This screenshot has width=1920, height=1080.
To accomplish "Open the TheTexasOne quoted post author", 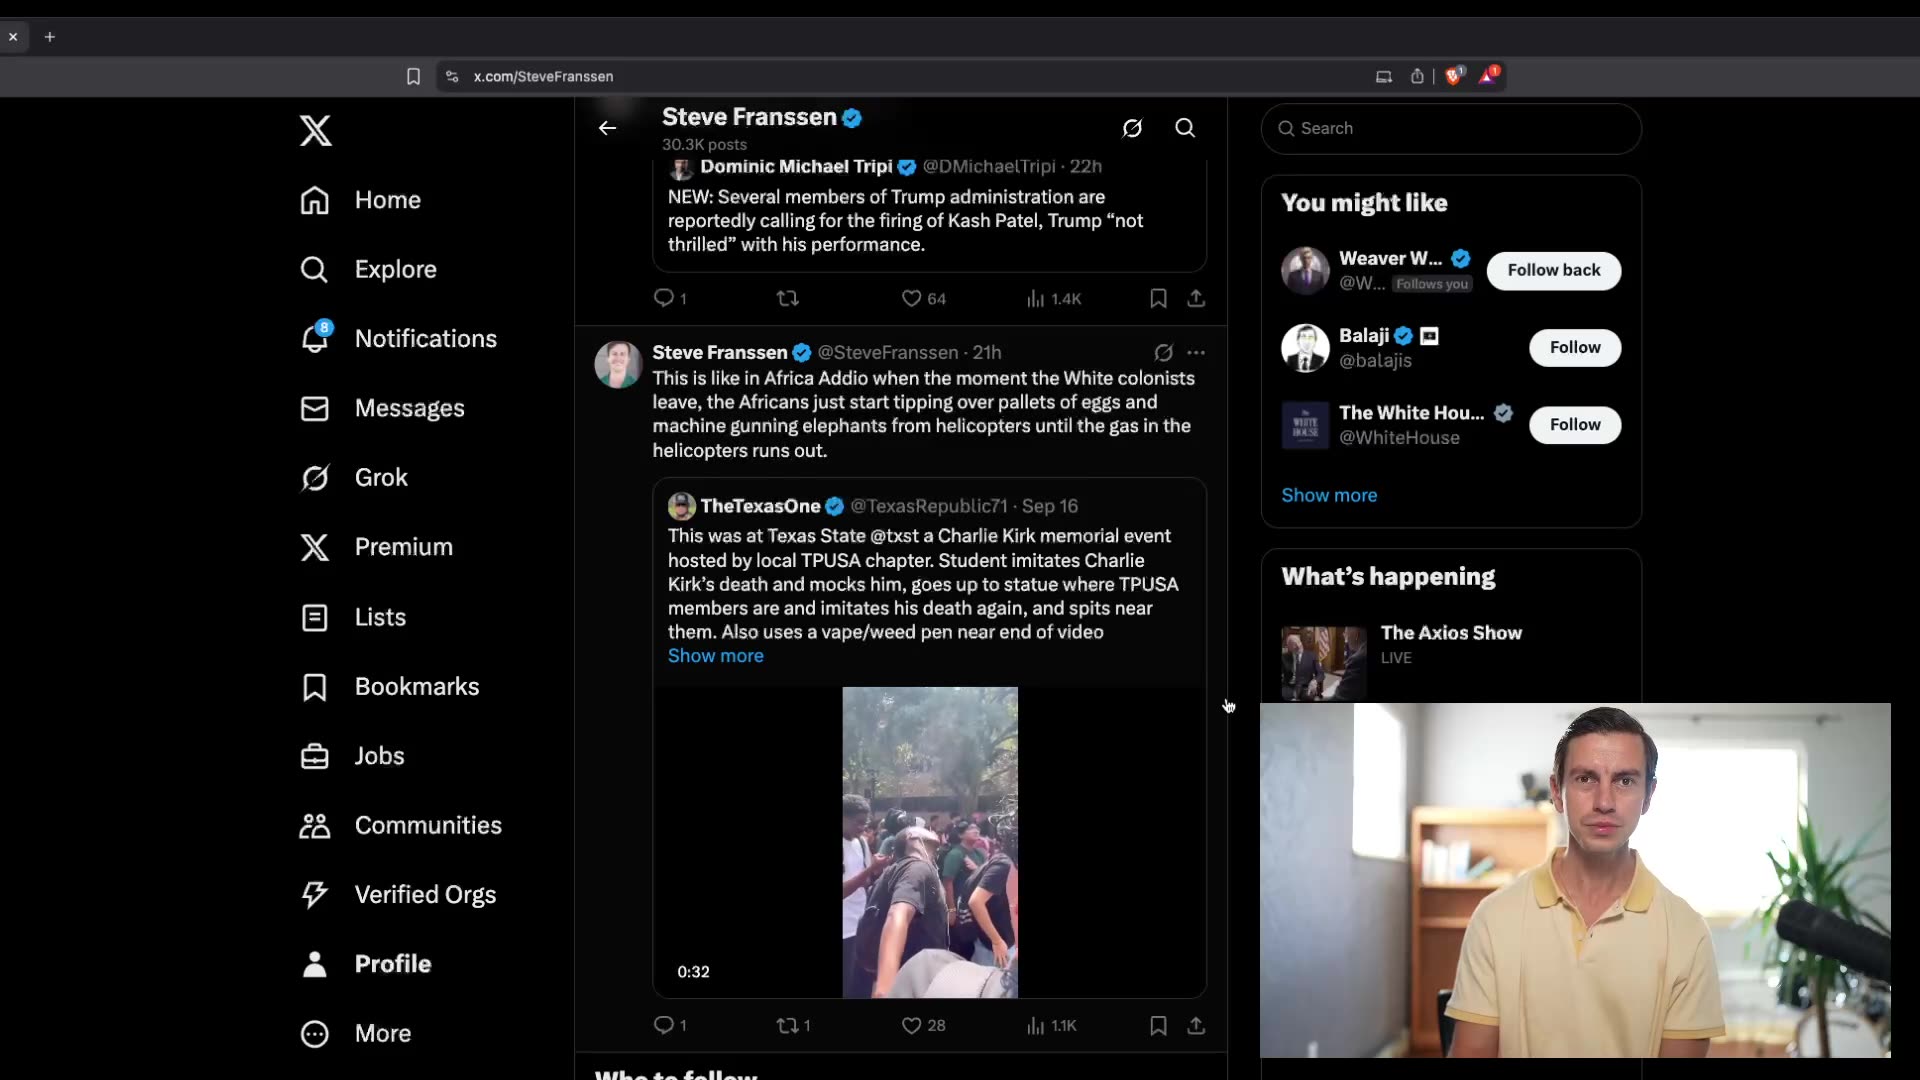I will point(760,506).
